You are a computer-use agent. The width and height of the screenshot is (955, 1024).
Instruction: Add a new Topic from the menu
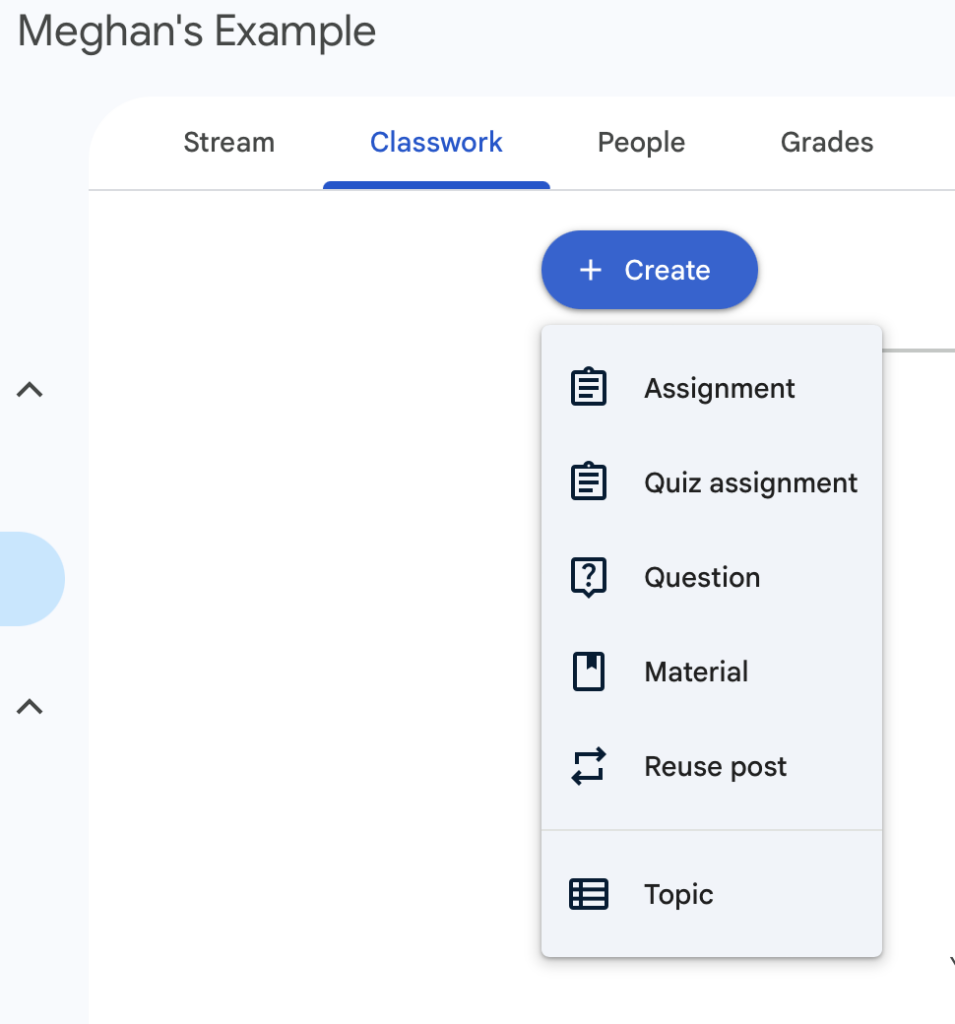click(x=678, y=894)
